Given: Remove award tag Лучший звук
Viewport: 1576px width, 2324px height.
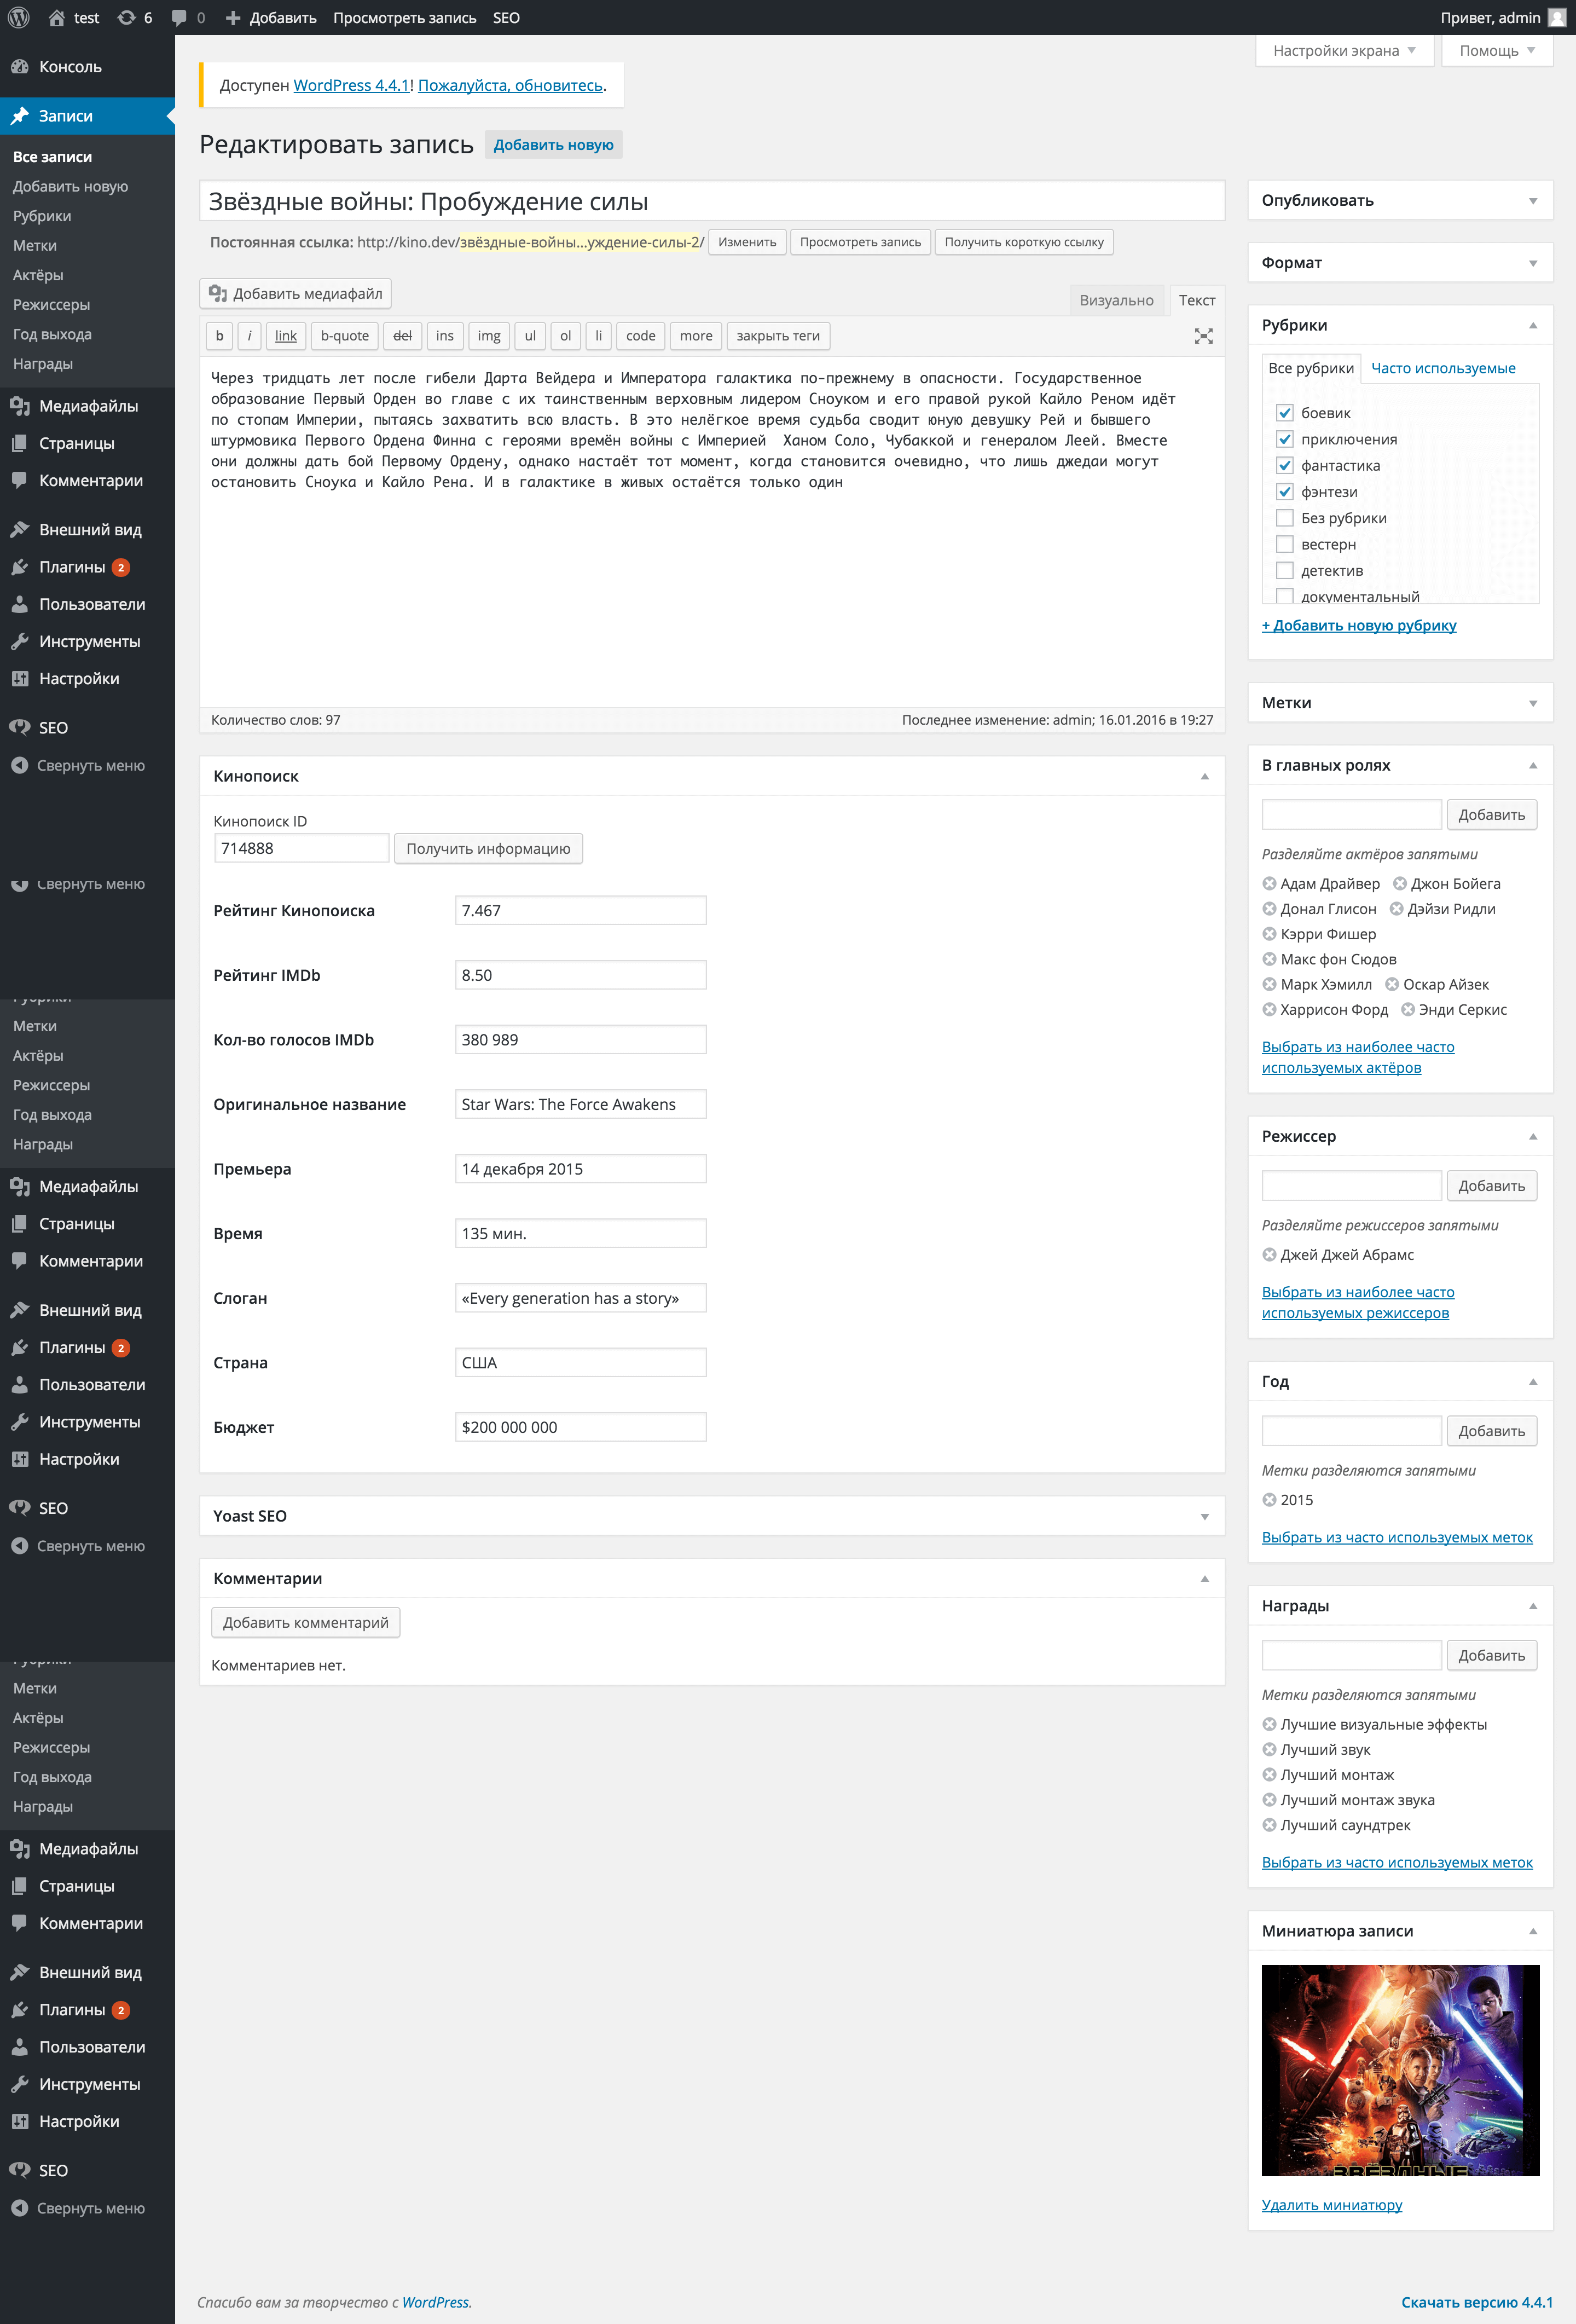Looking at the screenshot, I should 1269,1750.
